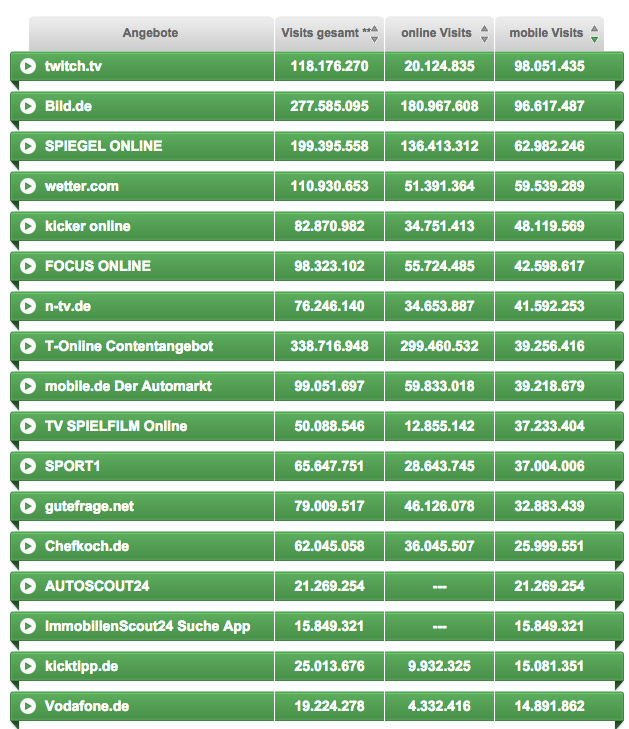Image resolution: width=629 pixels, height=729 pixels.
Task: Click Vodafone.de mobile visits value
Action: tap(549, 706)
